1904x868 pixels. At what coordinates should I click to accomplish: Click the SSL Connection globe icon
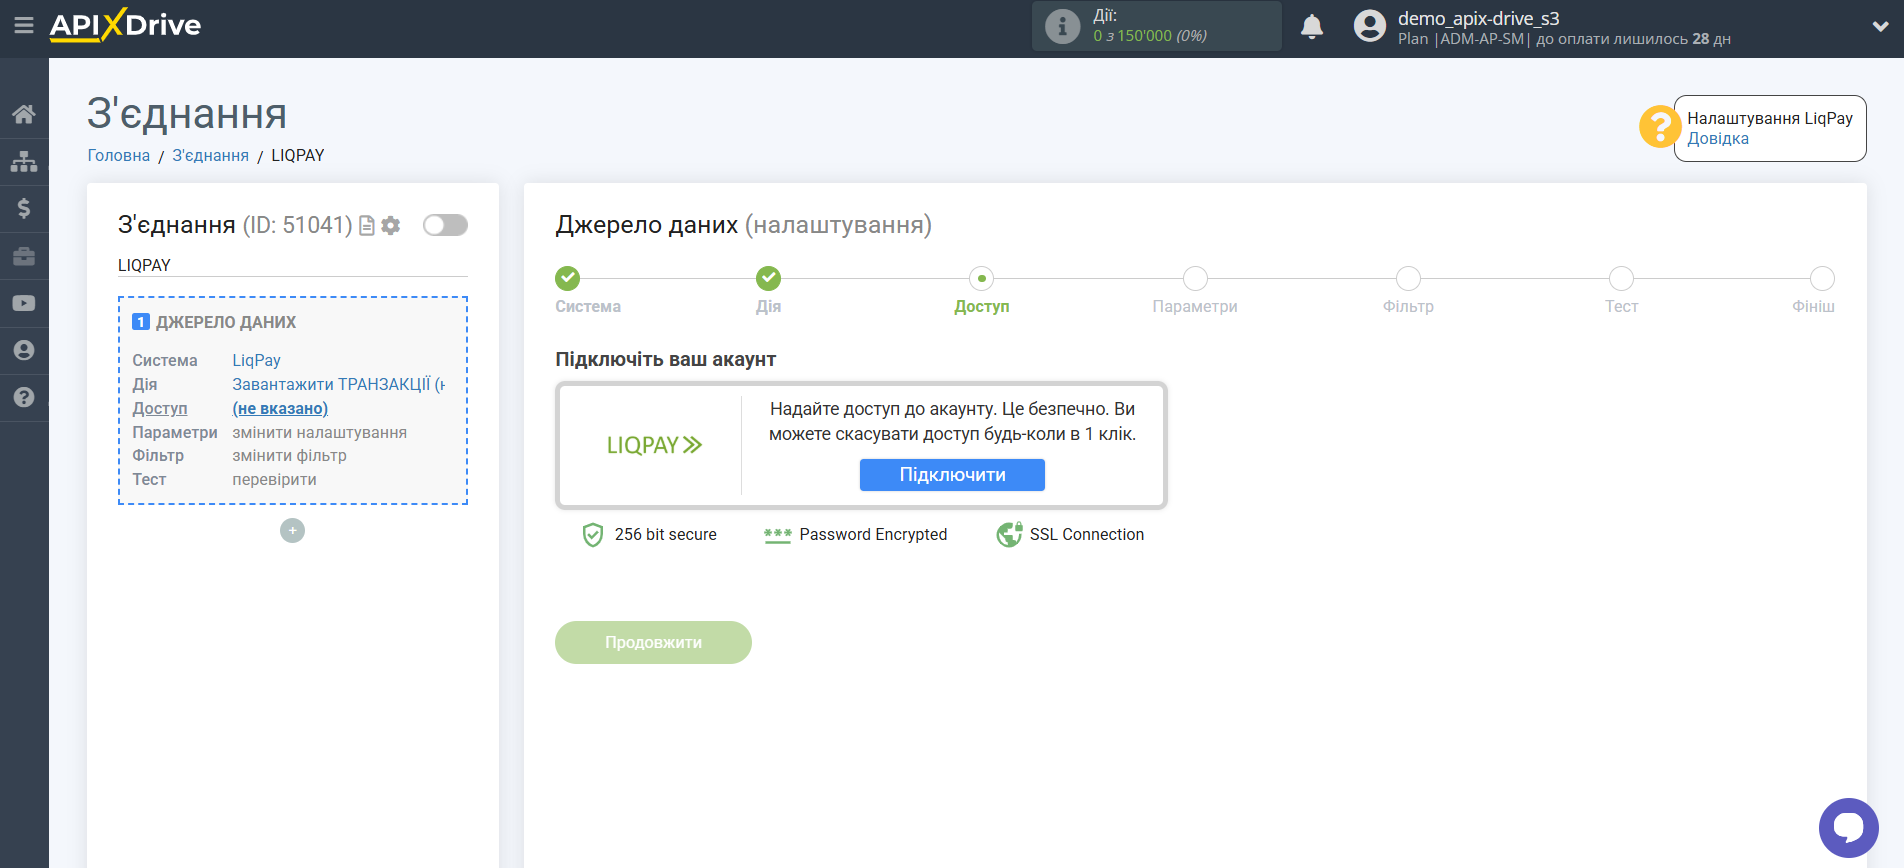pyautogui.click(x=1010, y=535)
